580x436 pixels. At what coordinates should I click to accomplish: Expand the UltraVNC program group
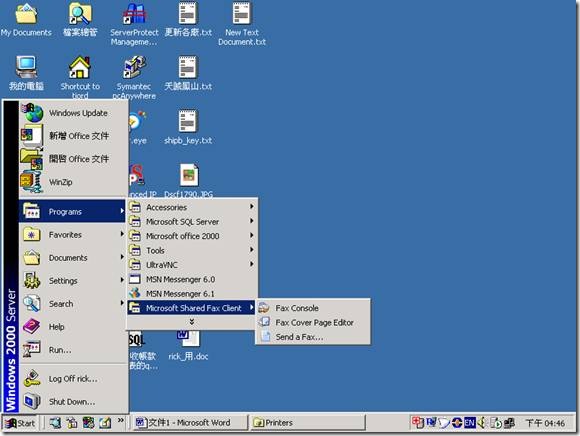point(192,264)
